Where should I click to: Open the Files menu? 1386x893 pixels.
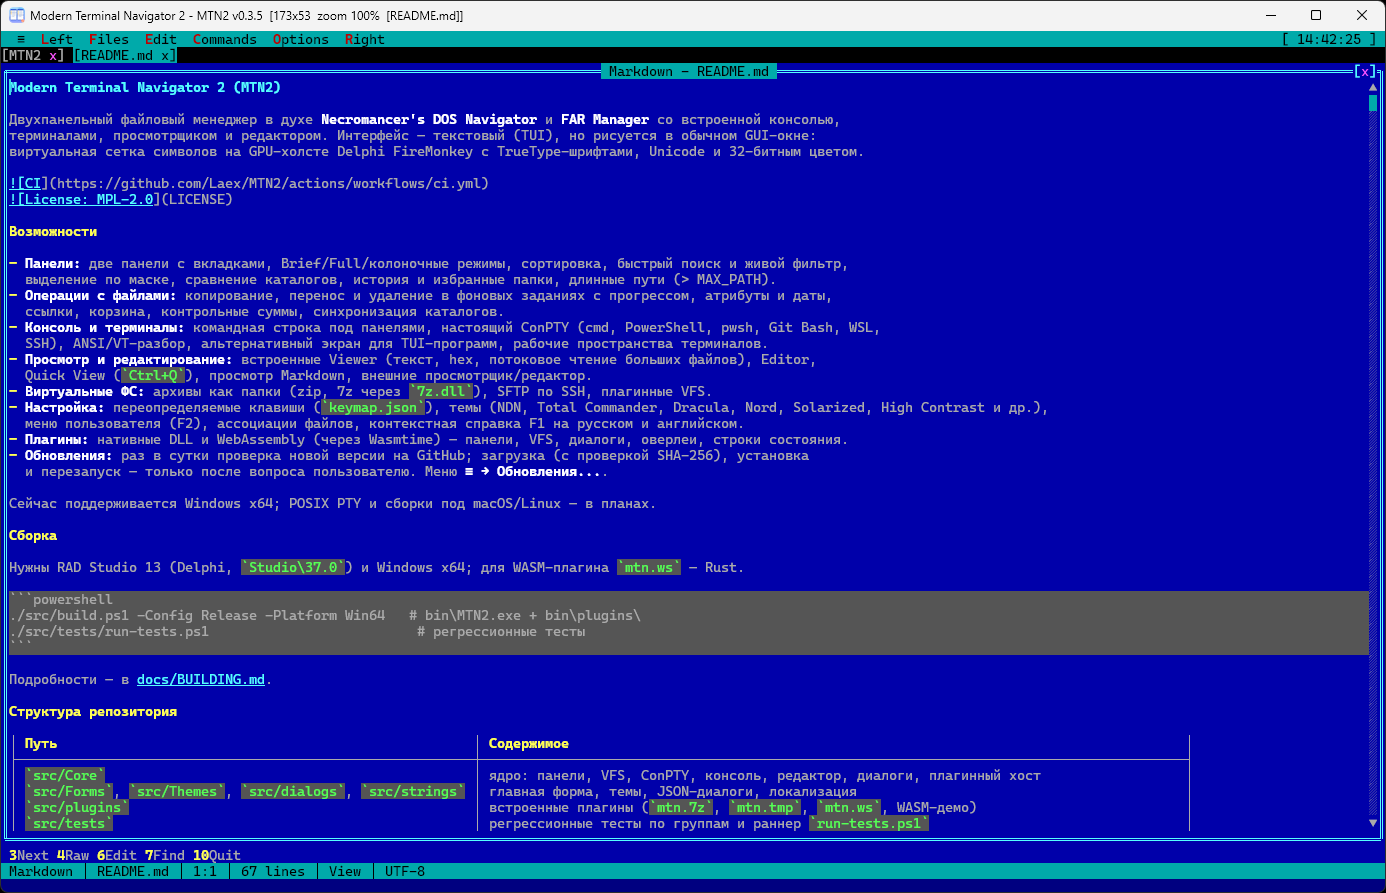click(x=109, y=39)
